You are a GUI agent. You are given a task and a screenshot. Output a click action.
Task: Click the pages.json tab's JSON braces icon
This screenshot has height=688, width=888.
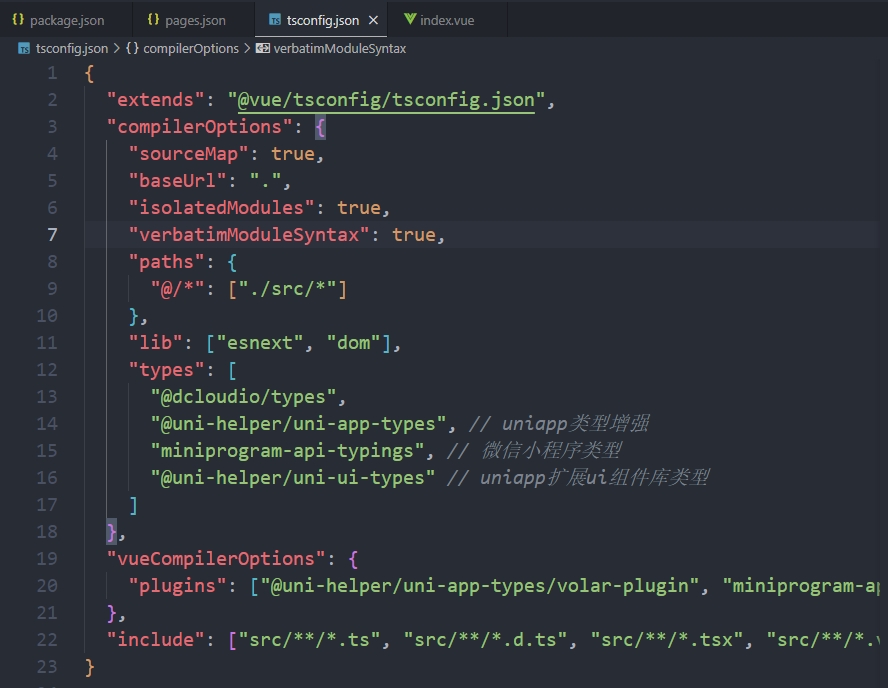[153, 20]
